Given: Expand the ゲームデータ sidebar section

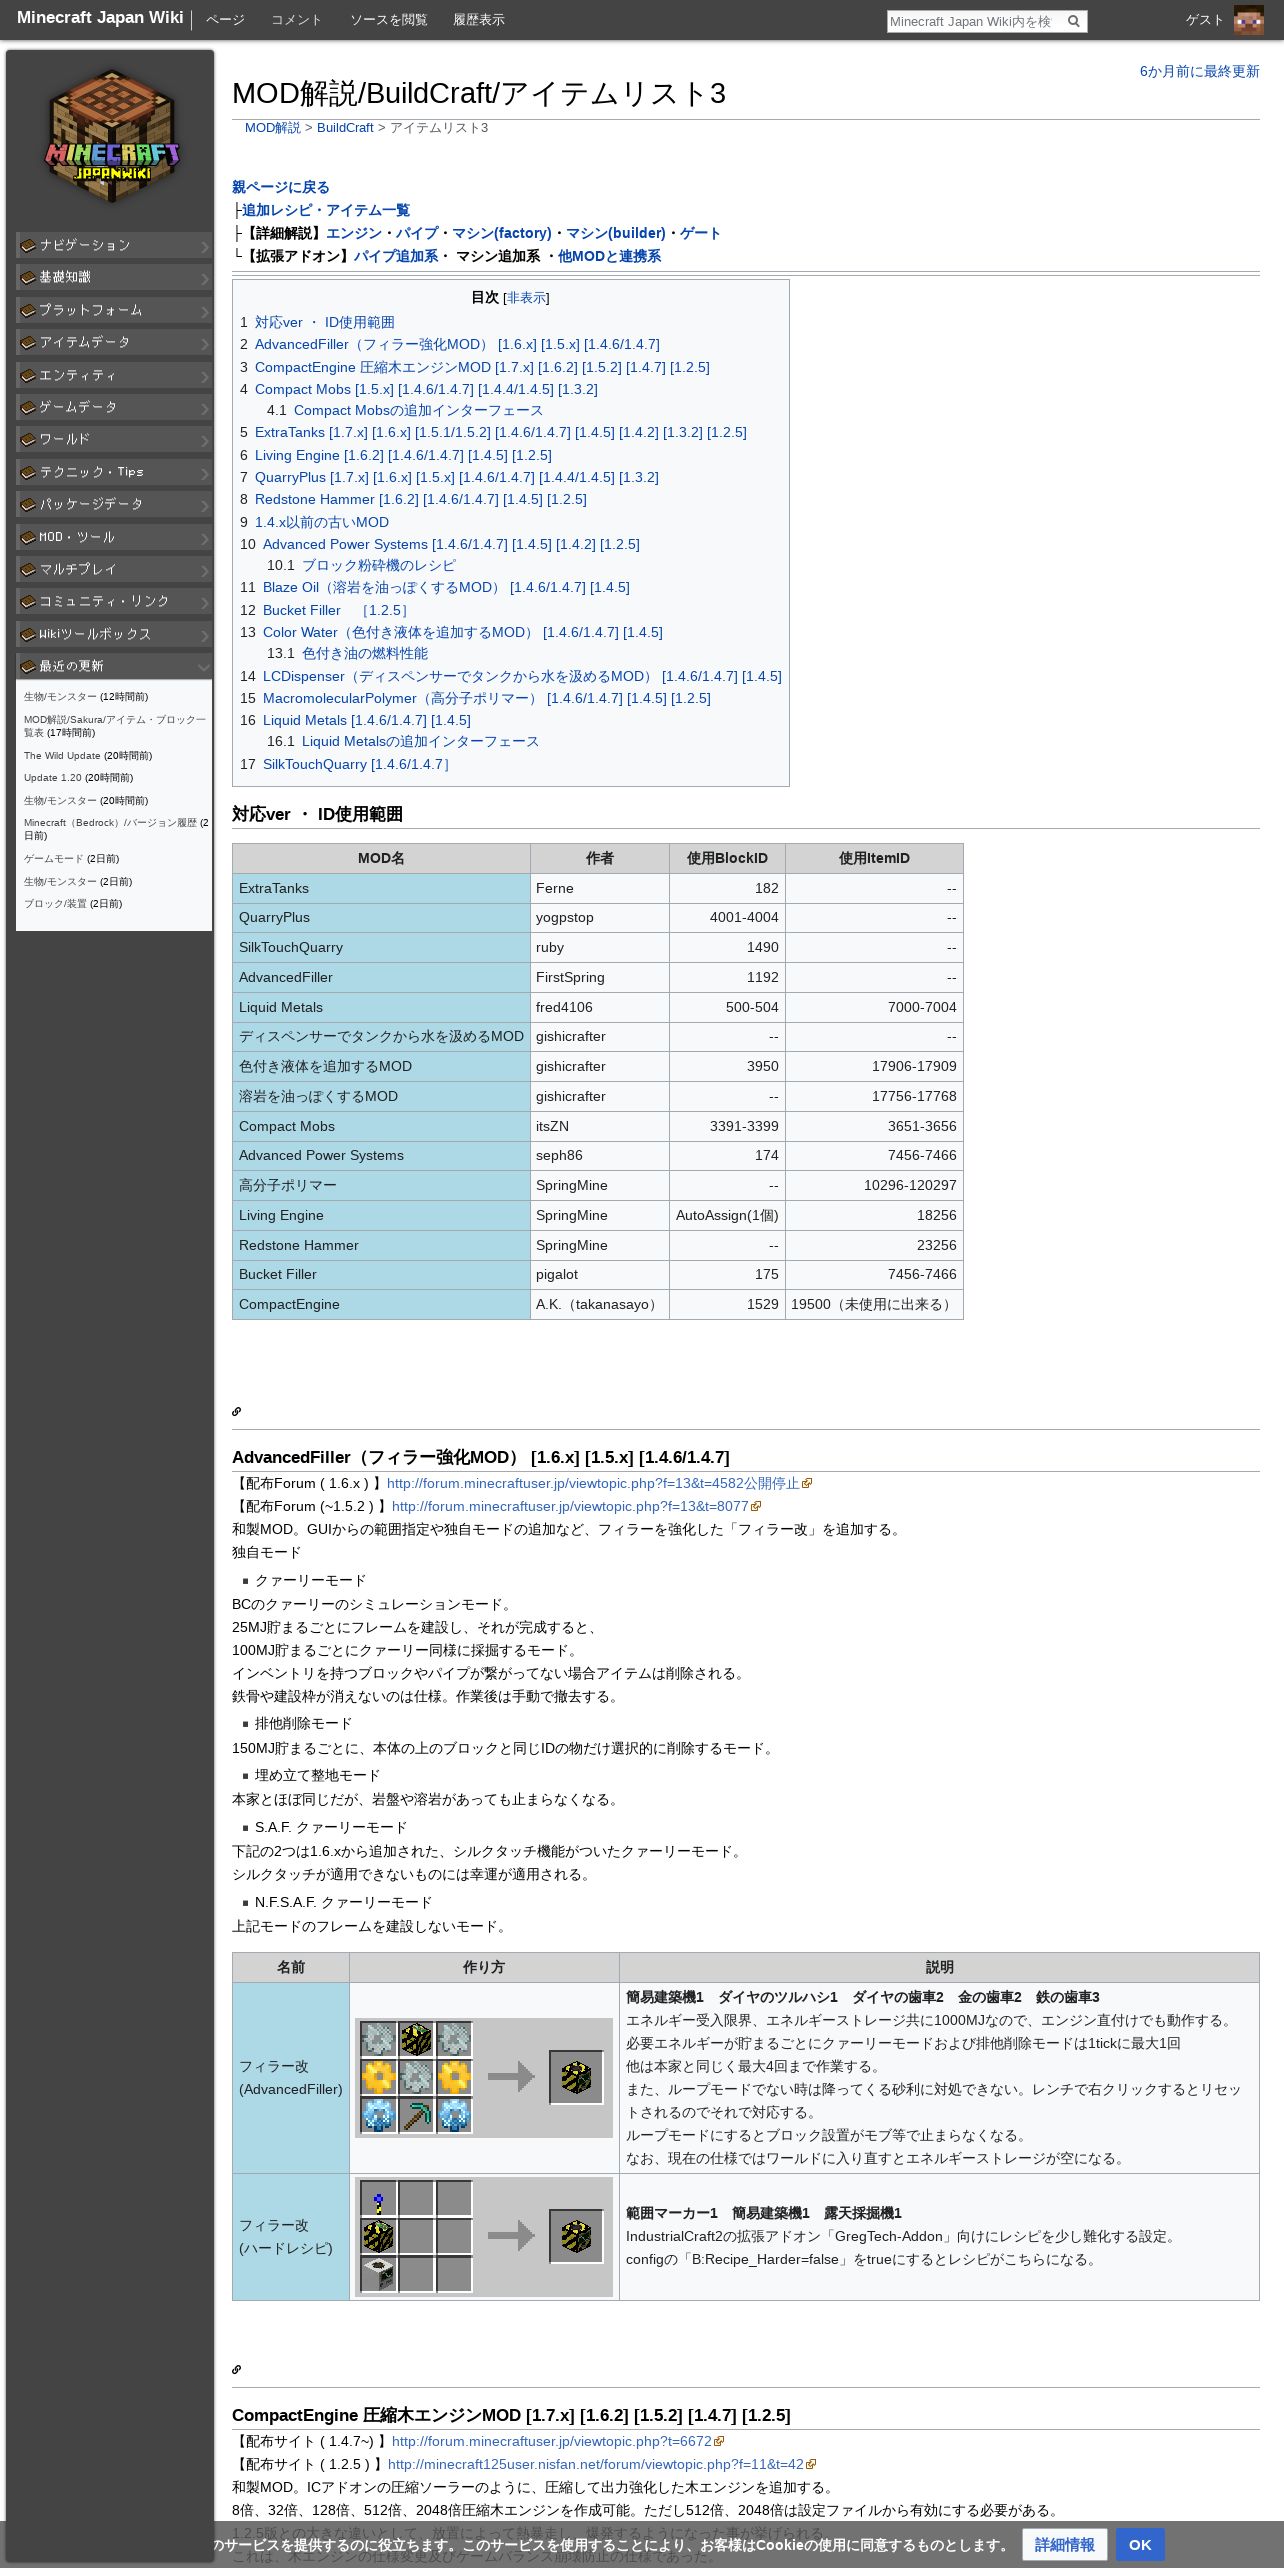Looking at the screenshot, I should (x=114, y=407).
